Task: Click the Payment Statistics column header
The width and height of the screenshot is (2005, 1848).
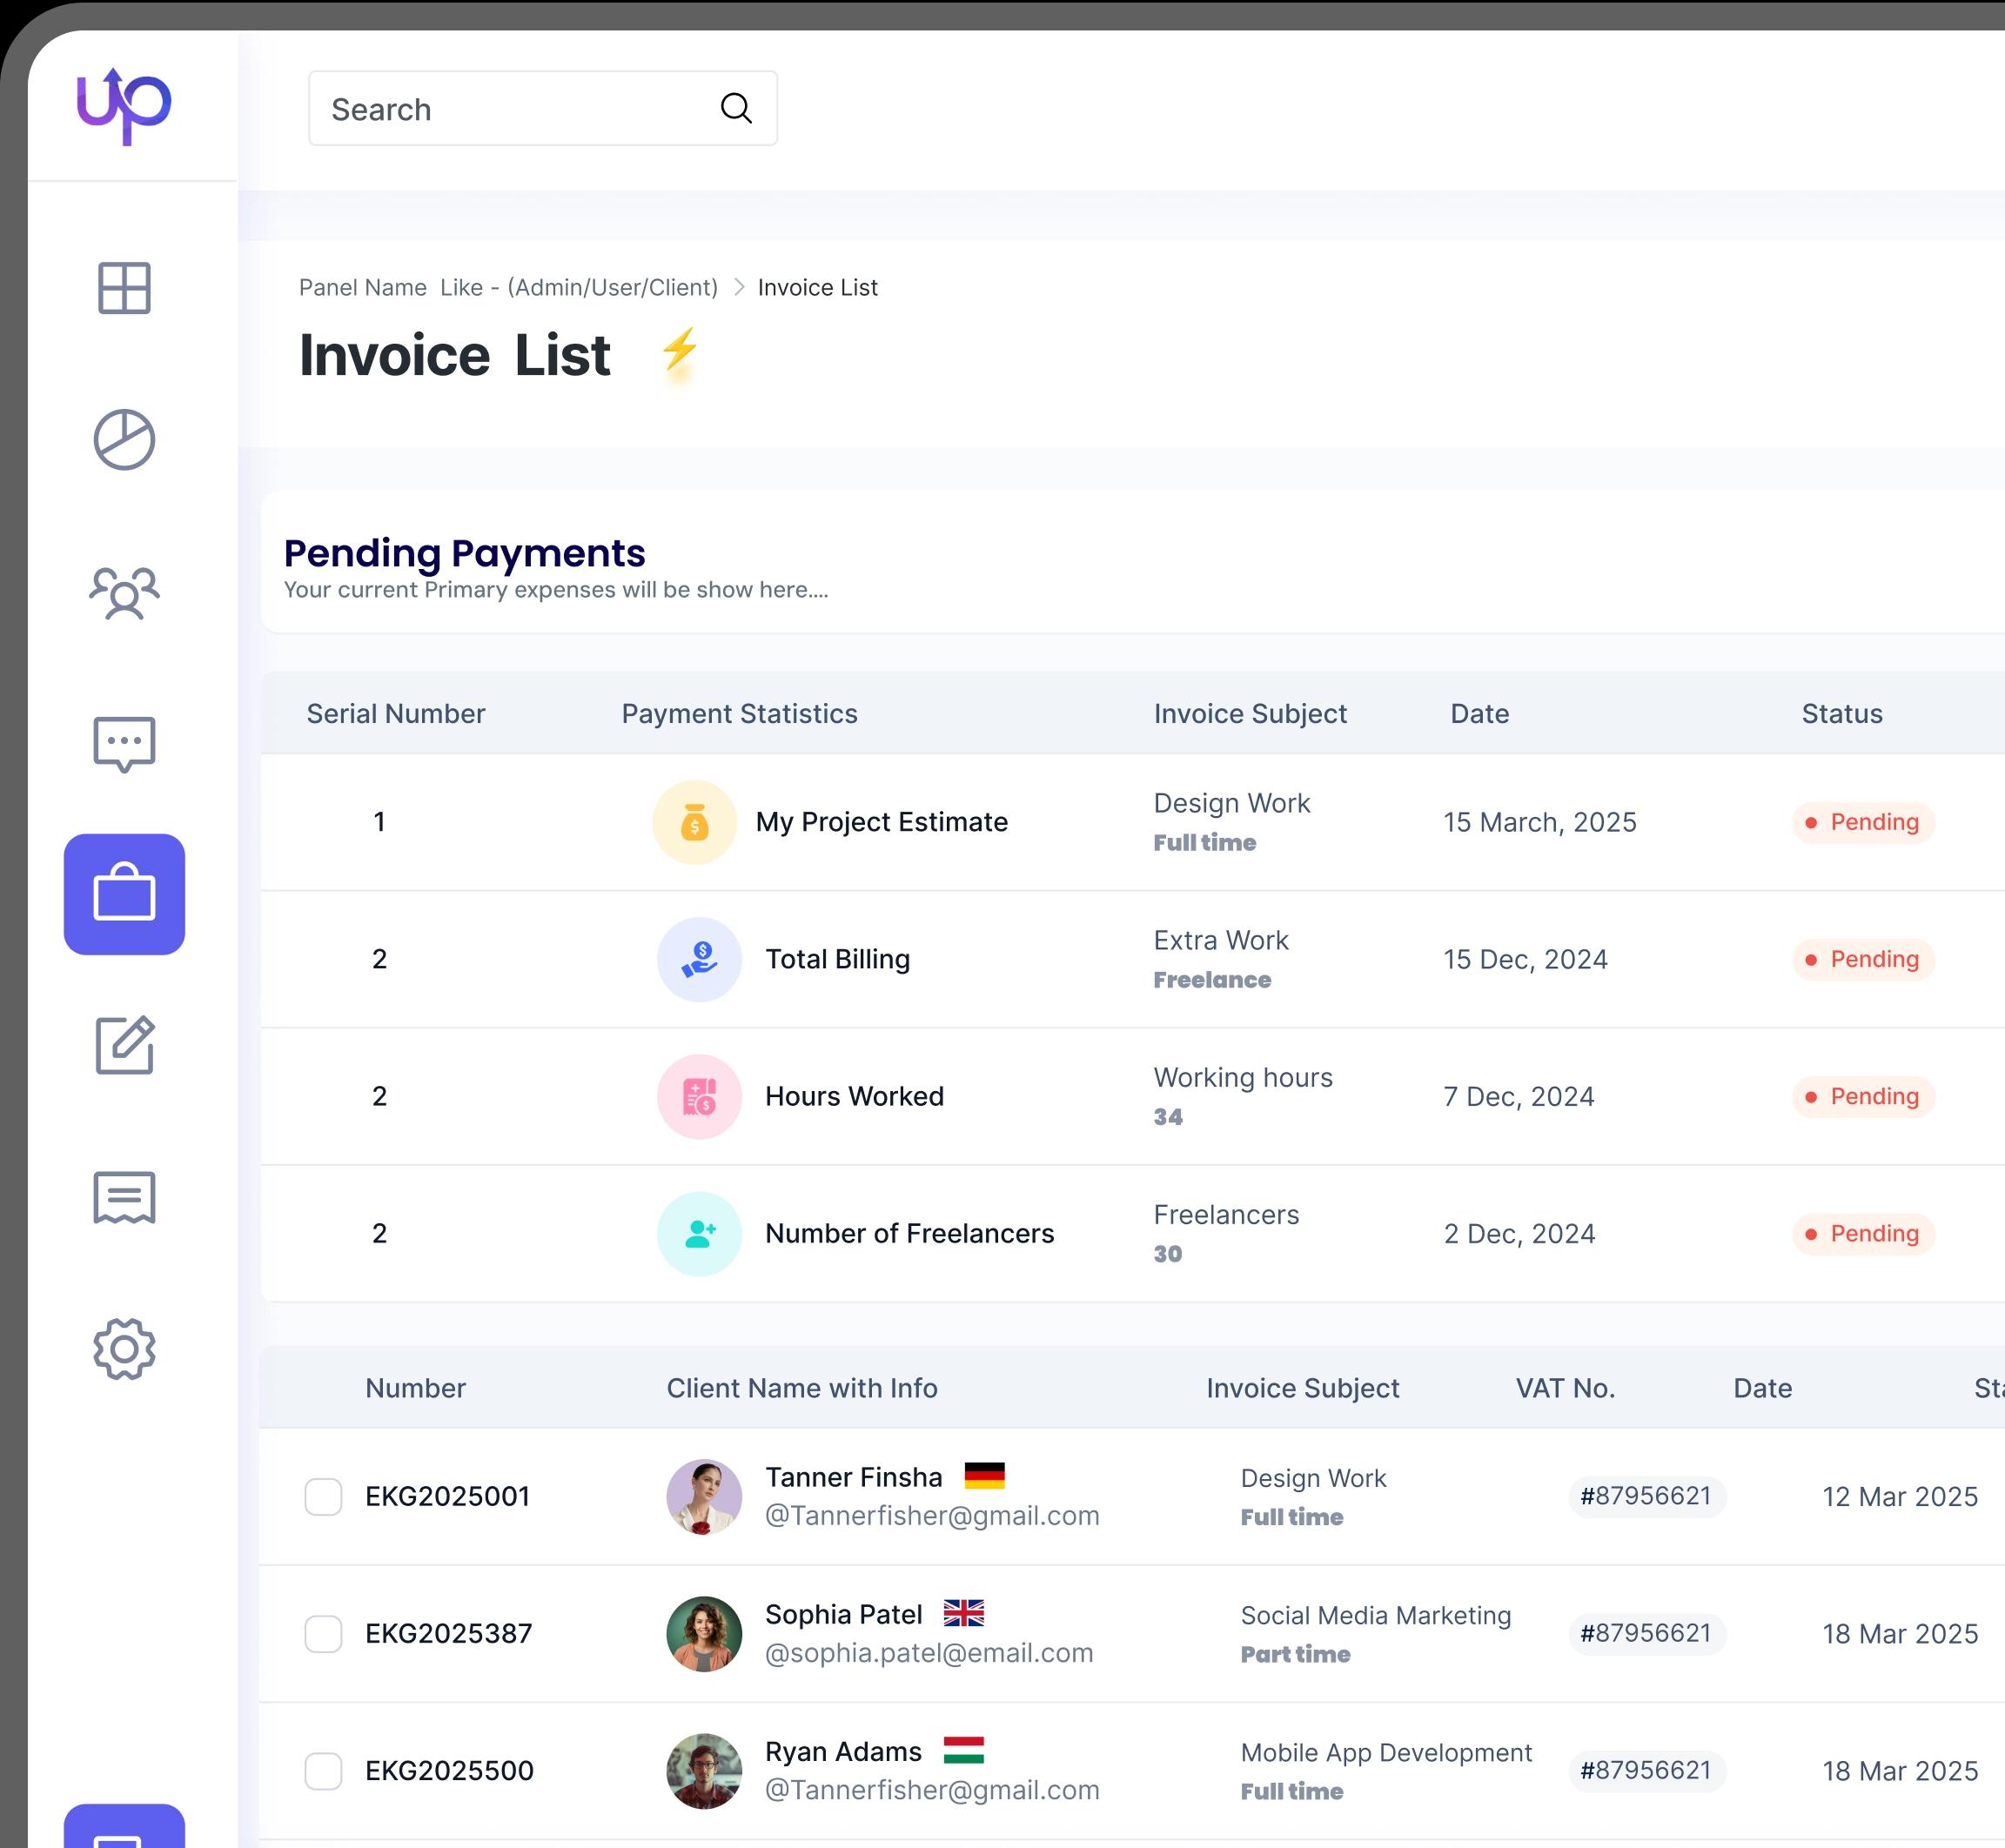Action: tap(739, 713)
